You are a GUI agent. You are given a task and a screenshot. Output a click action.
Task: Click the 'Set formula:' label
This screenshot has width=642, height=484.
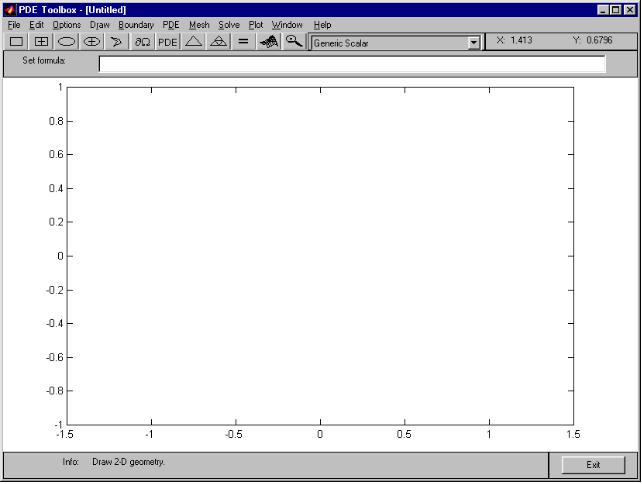click(44, 61)
